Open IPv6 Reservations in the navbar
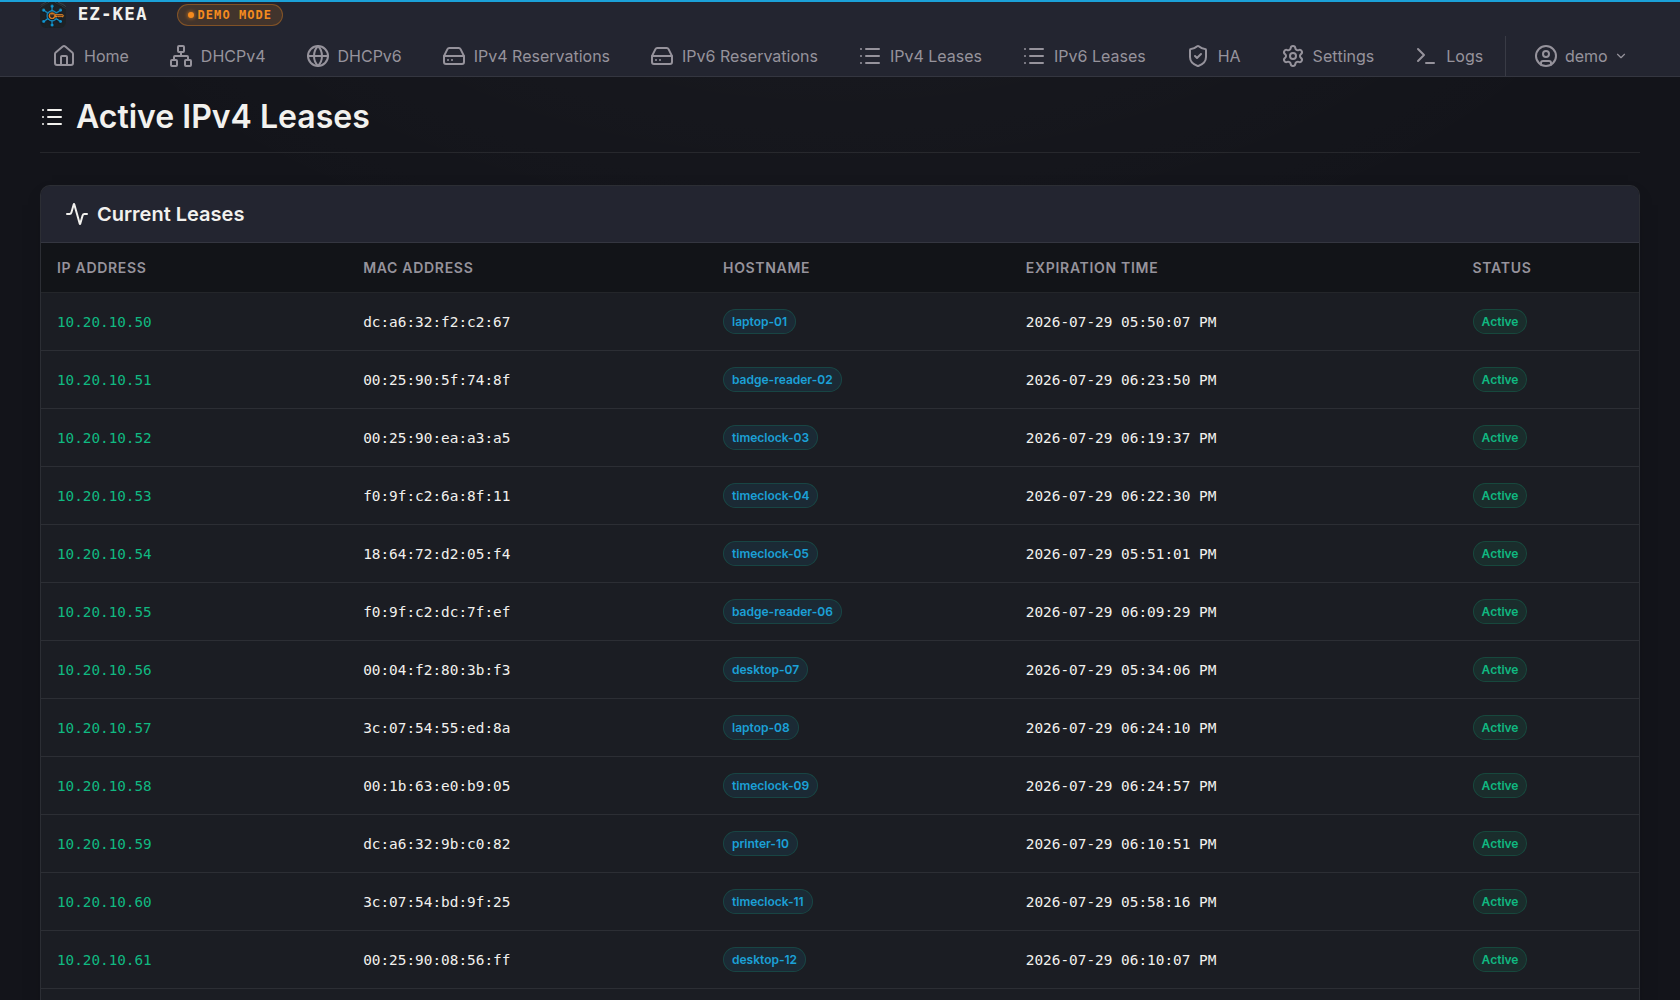1680x1000 pixels. [x=734, y=56]
